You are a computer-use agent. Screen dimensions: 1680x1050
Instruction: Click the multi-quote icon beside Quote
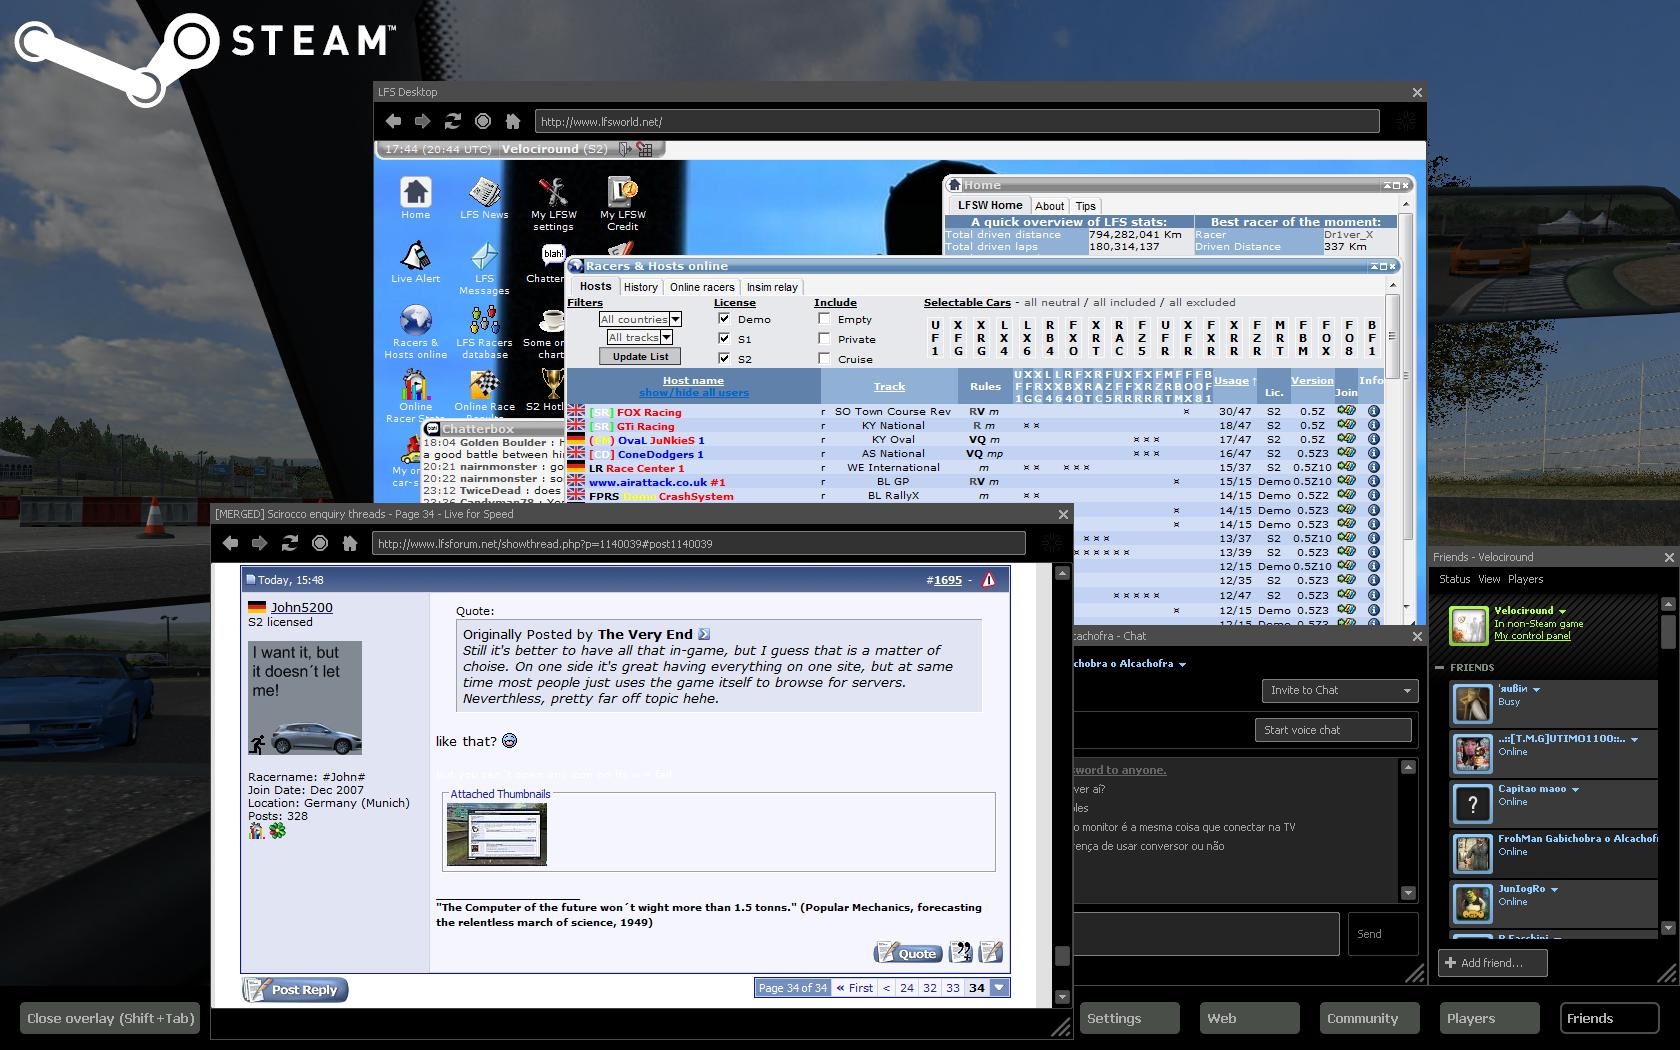click(x=961, y=952)
